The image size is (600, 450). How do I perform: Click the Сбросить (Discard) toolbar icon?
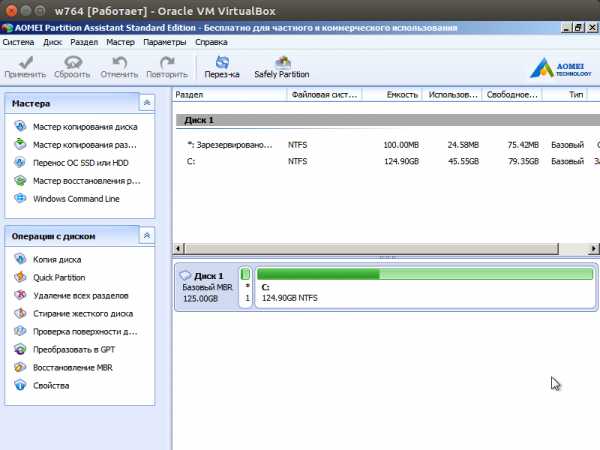pos(73,62)
